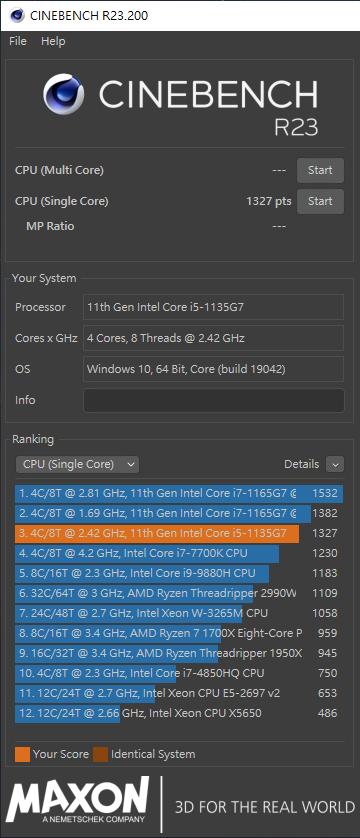Select the i7-1165G7 2.81 GHz ranking entry
360x838 pixels.
pos(179,493)
